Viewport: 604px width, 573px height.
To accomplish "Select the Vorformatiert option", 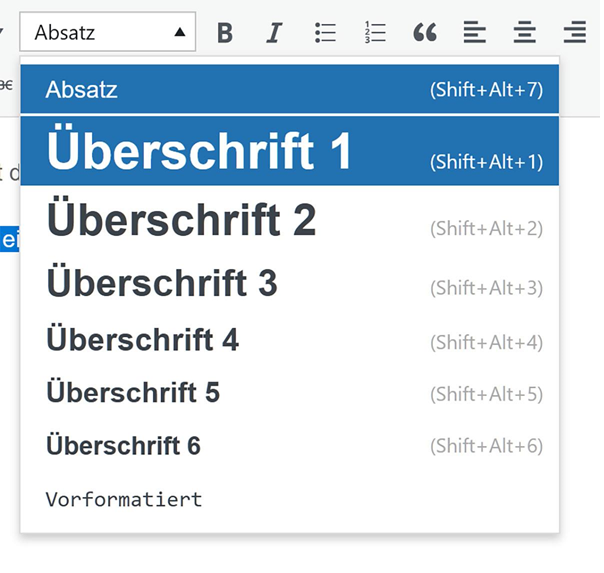I will point(290,499).
